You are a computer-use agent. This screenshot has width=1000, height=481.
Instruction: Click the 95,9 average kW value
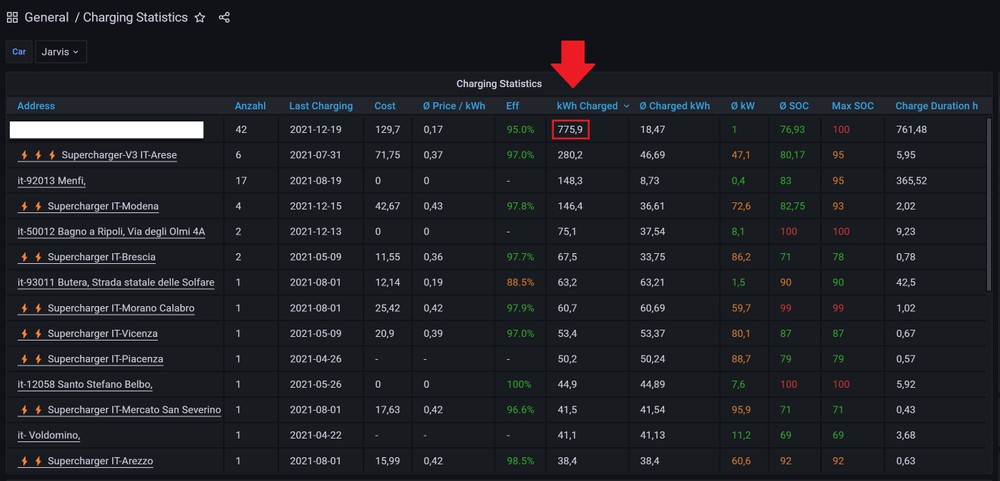pos(741,410)
